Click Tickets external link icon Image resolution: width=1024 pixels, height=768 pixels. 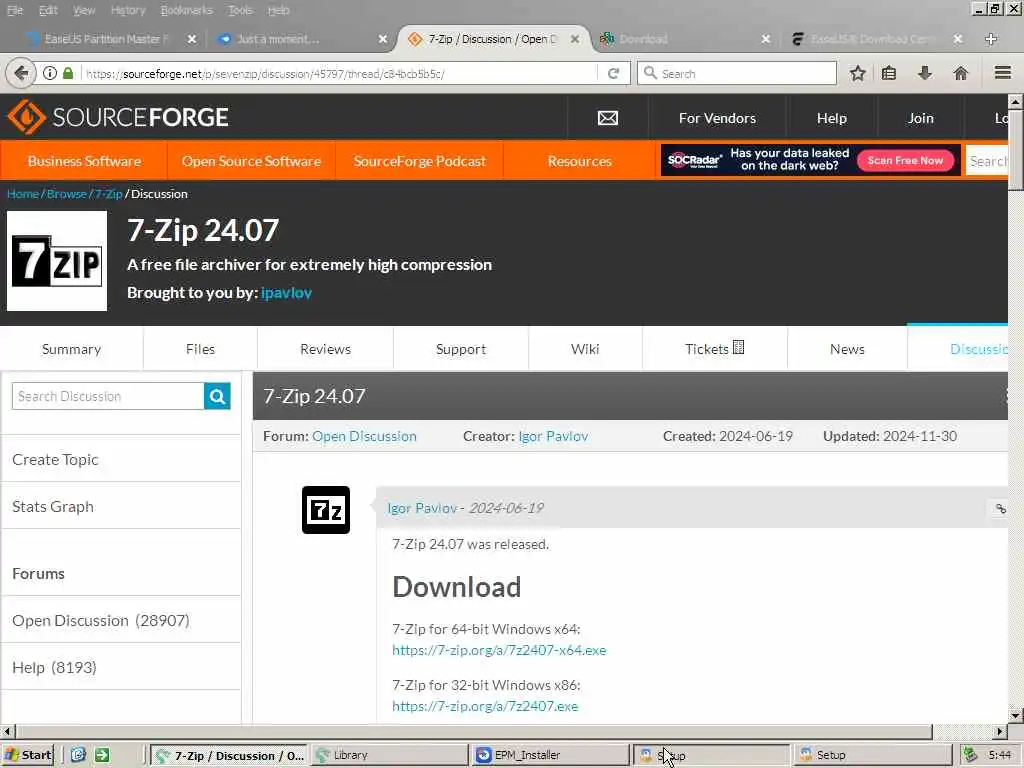coord(739,347)
